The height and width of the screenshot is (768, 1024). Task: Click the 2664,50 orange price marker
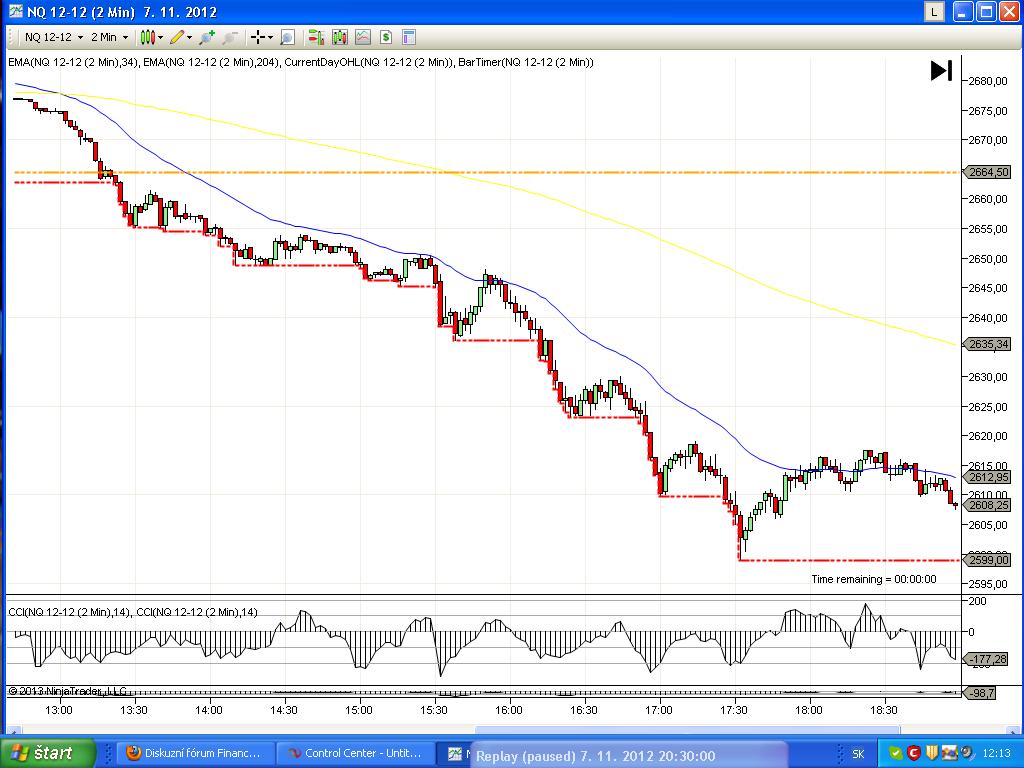pyautogui.click(x=987, y=172)
